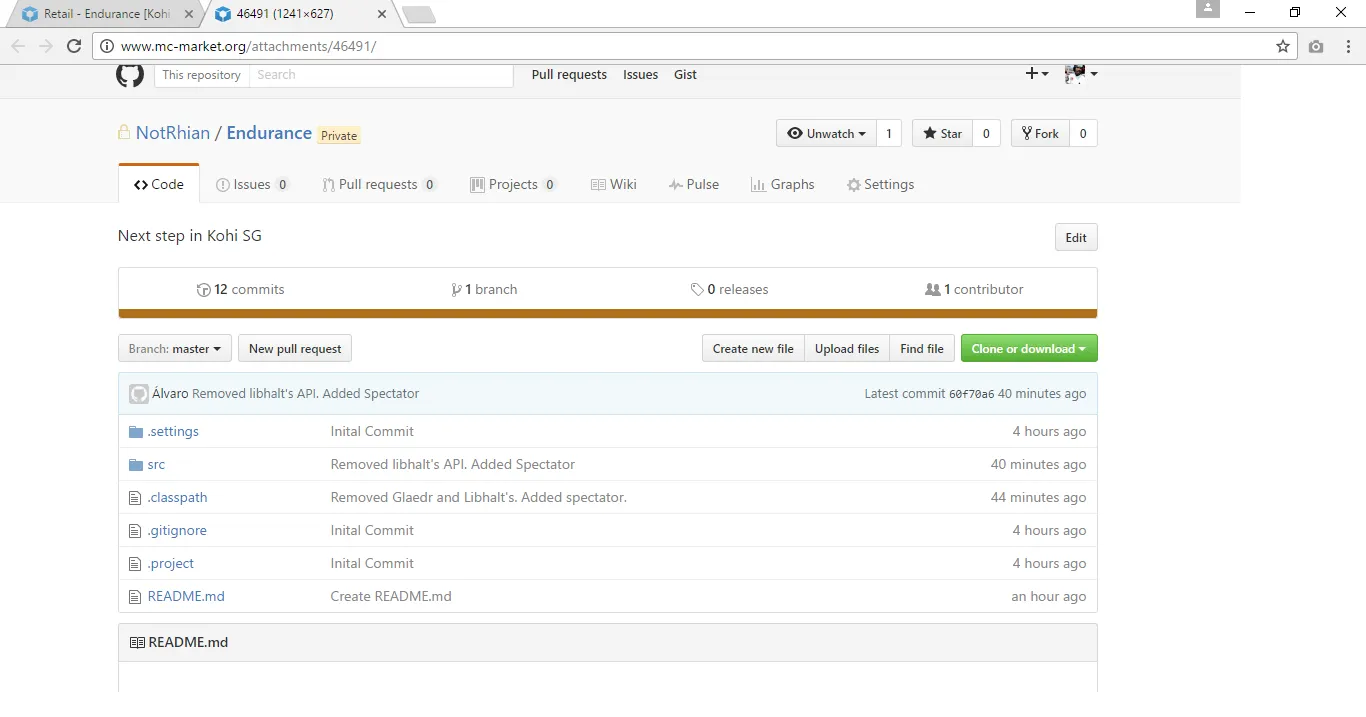Viewport: 1366px width, 717px height.
Task: Go back in browser history
Action: (18, 46)
